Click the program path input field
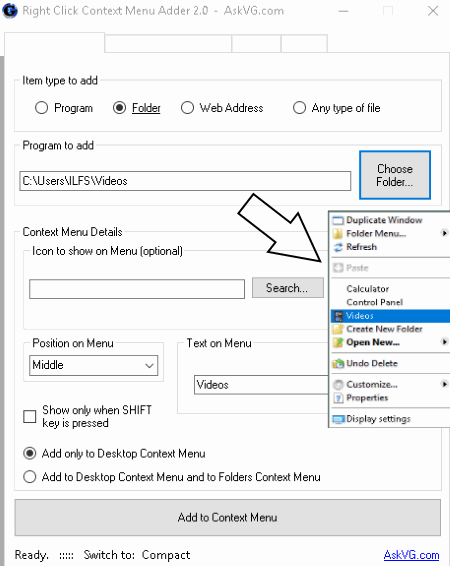 click(185, 181)
